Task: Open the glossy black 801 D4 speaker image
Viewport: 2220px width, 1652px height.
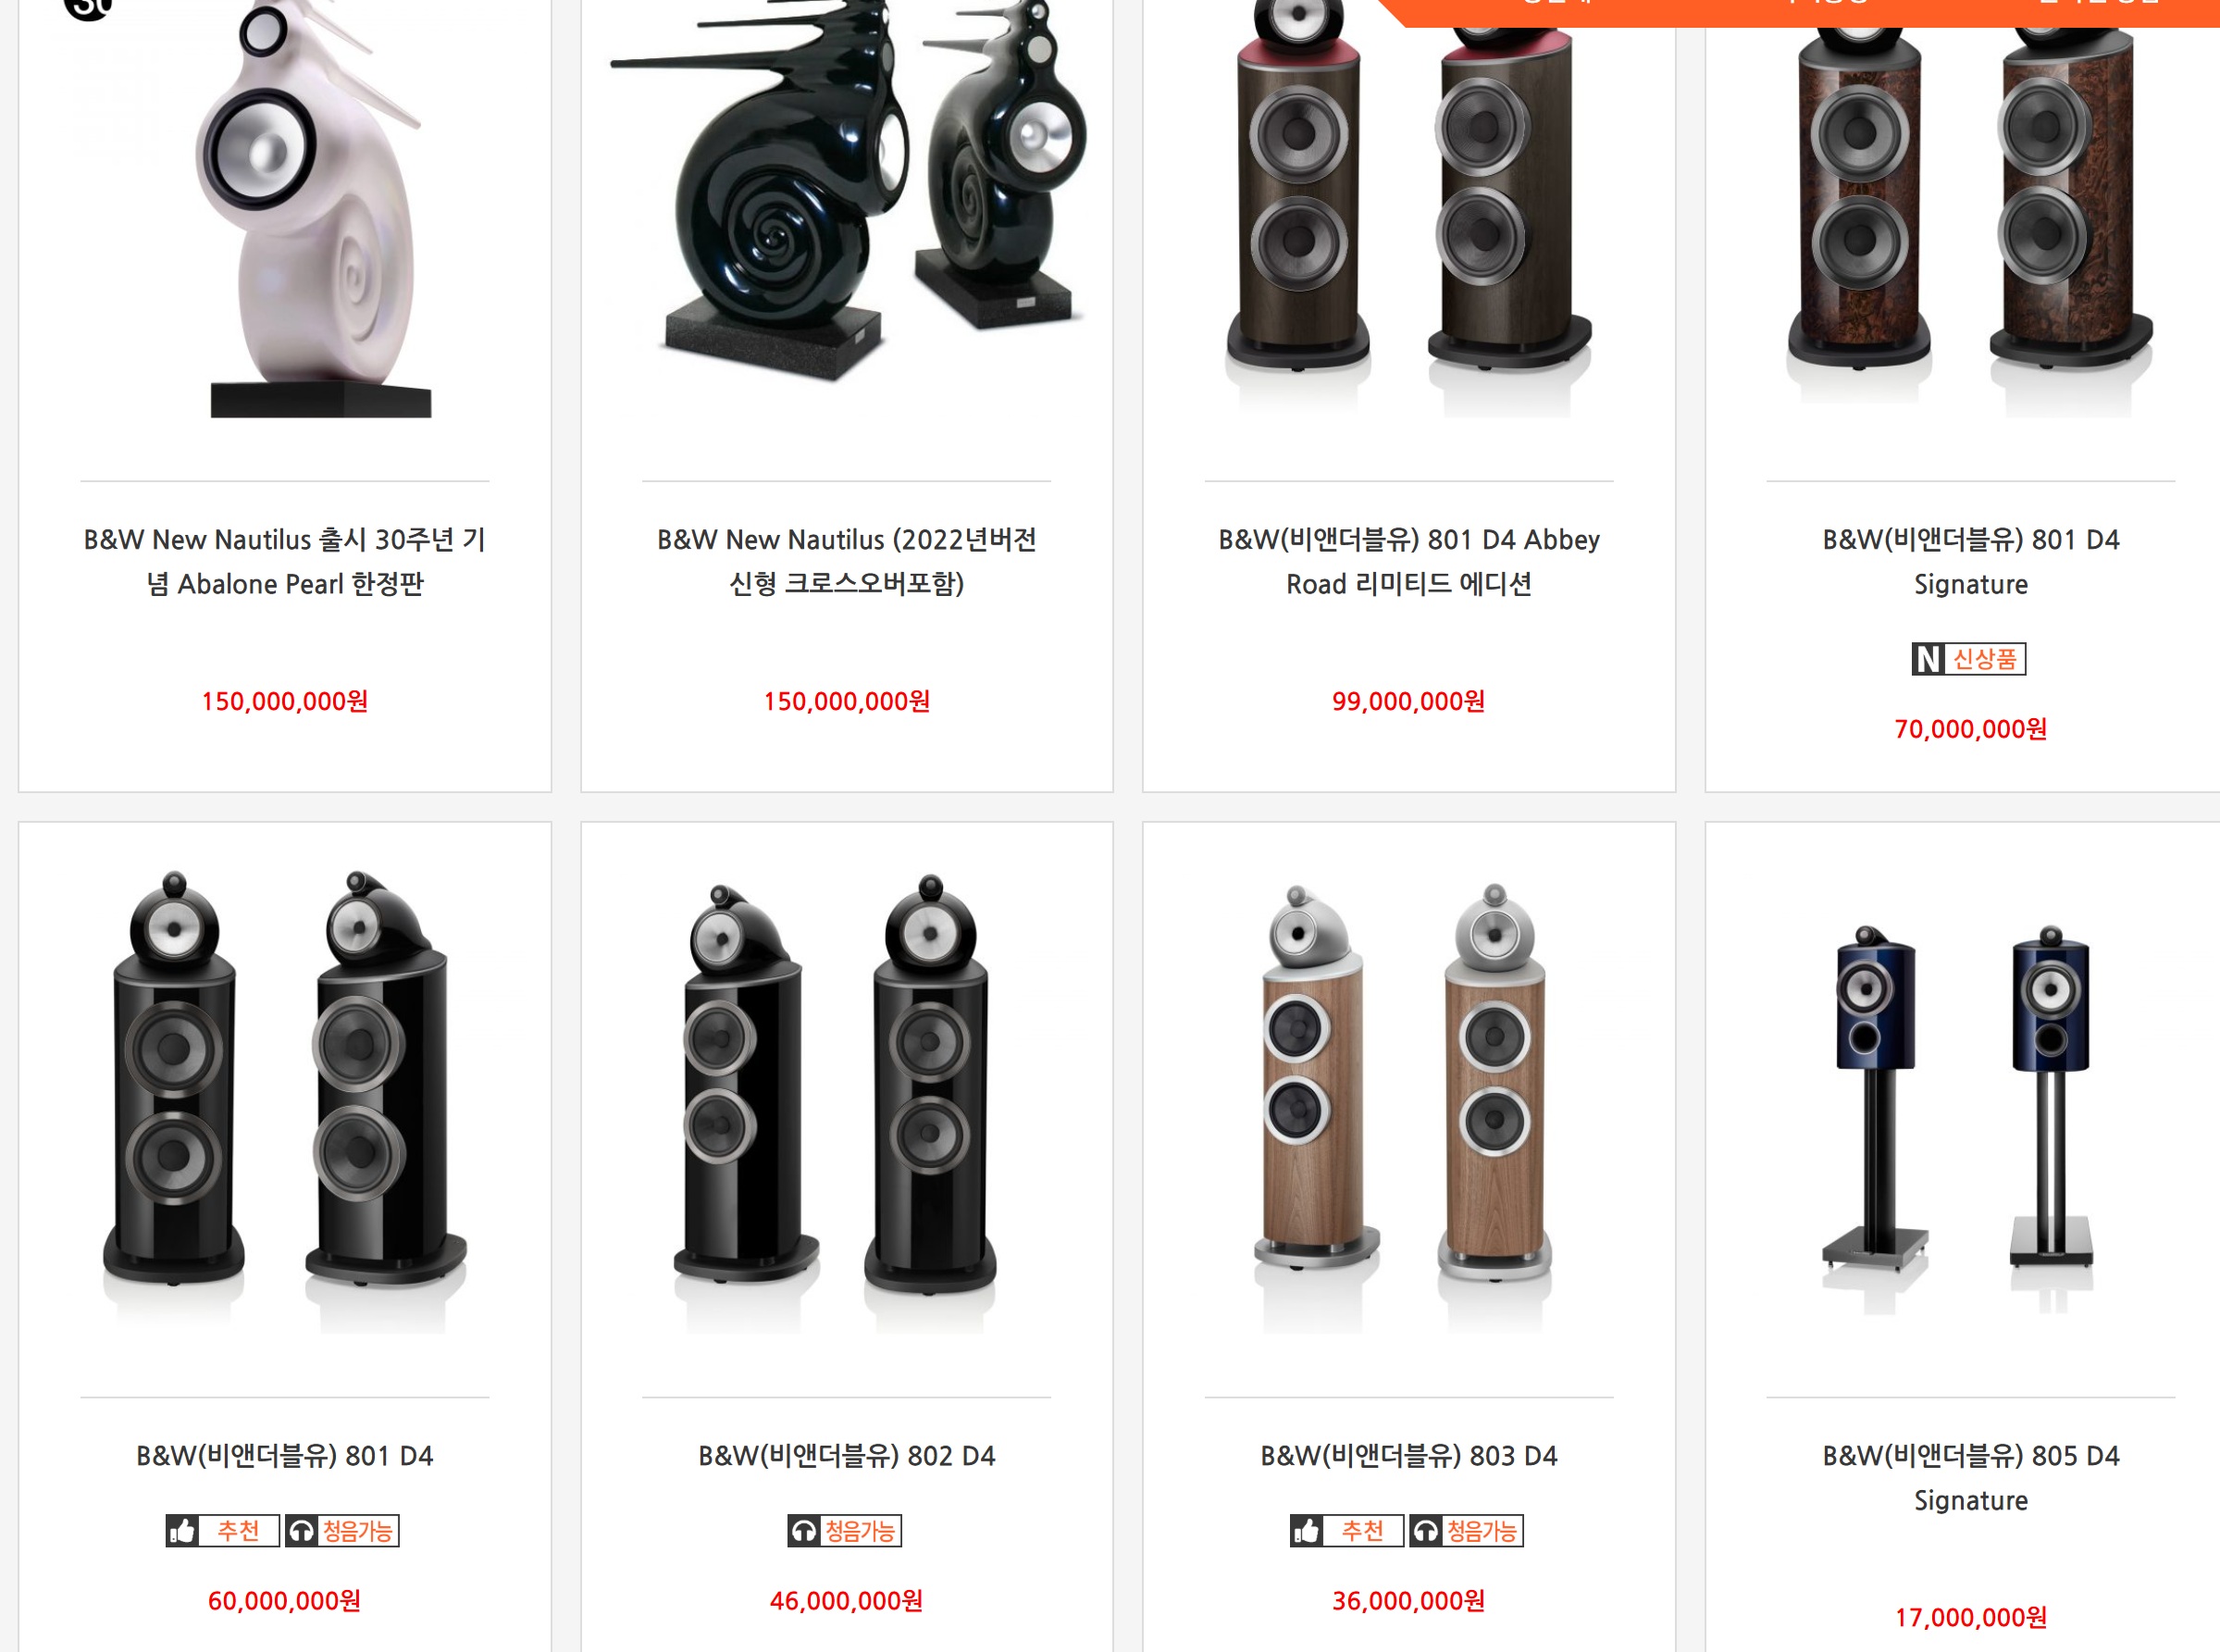Action: click(285, 1100)
